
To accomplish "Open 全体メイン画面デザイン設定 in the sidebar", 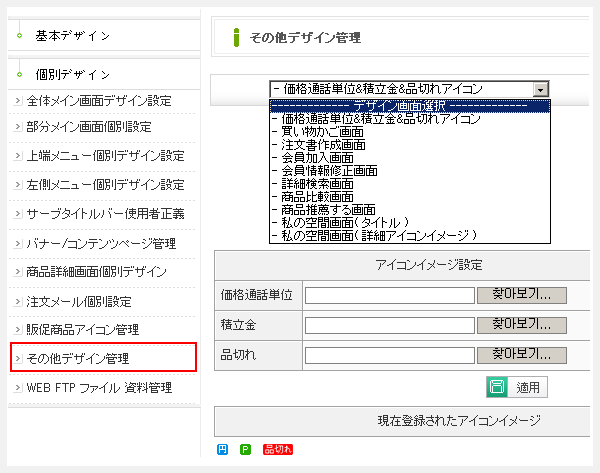I will point(98,101).
